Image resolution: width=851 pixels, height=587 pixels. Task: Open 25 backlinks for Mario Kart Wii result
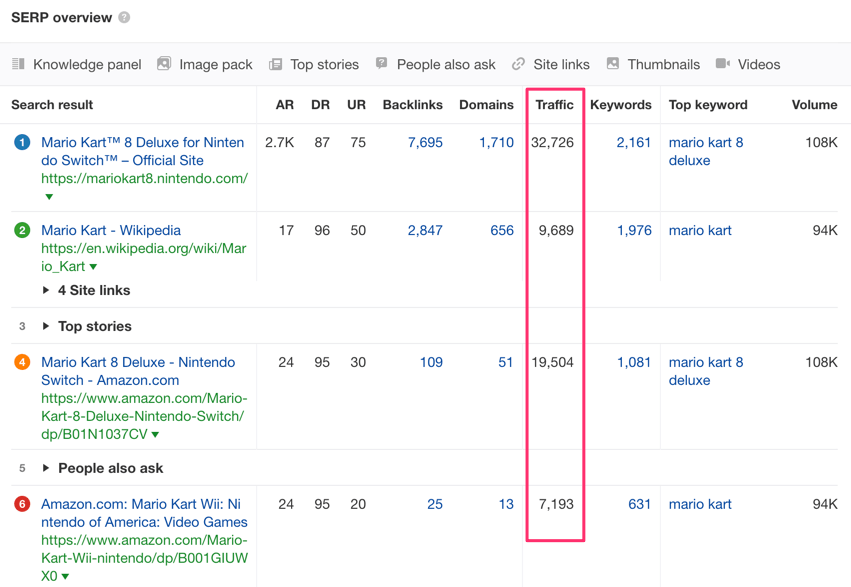pyautogui.click(x=435, y=505)
